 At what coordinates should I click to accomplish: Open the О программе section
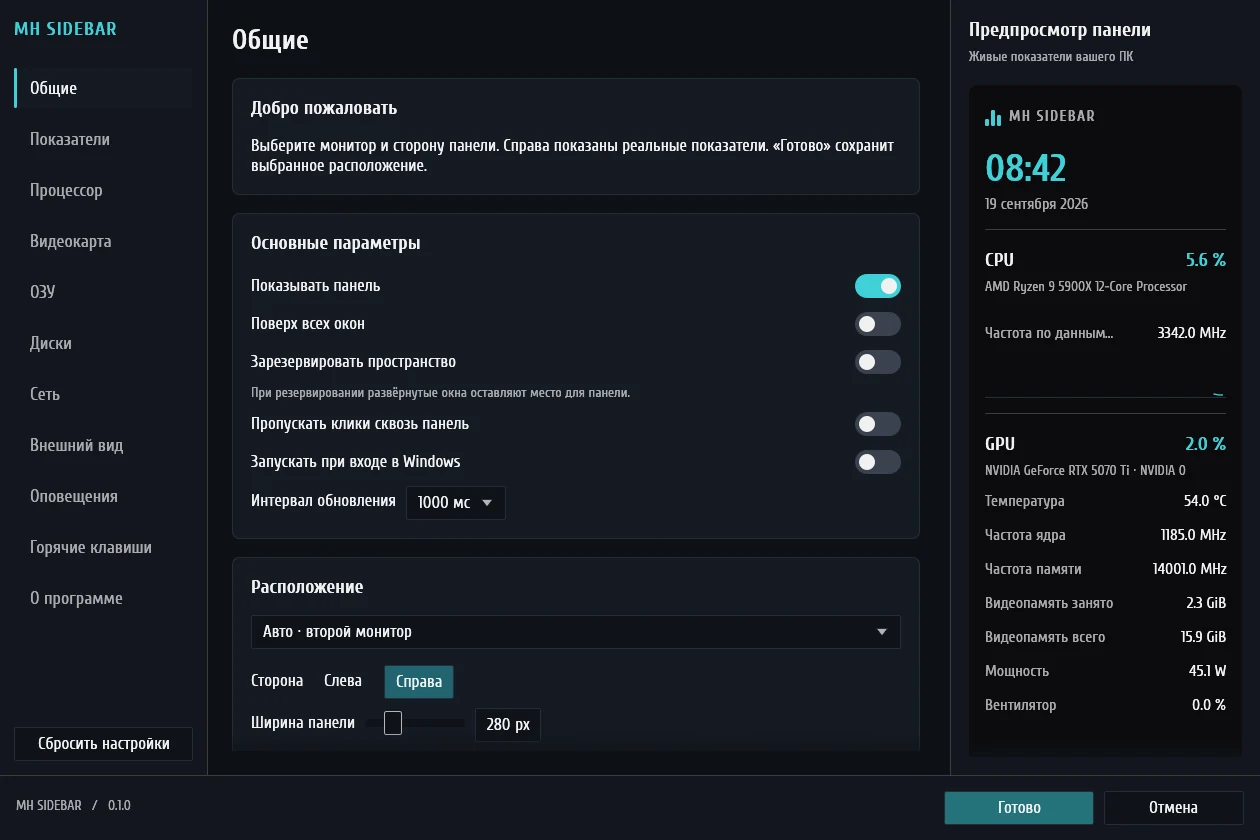pyautogui.click(x=103, y=598)
